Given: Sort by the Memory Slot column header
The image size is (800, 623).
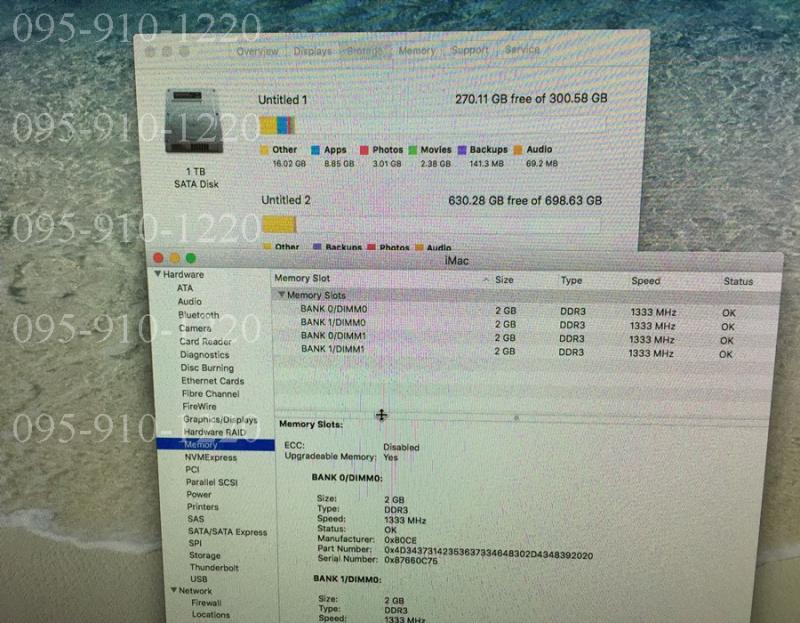Looking at the screenshot, I should point(302,278).
